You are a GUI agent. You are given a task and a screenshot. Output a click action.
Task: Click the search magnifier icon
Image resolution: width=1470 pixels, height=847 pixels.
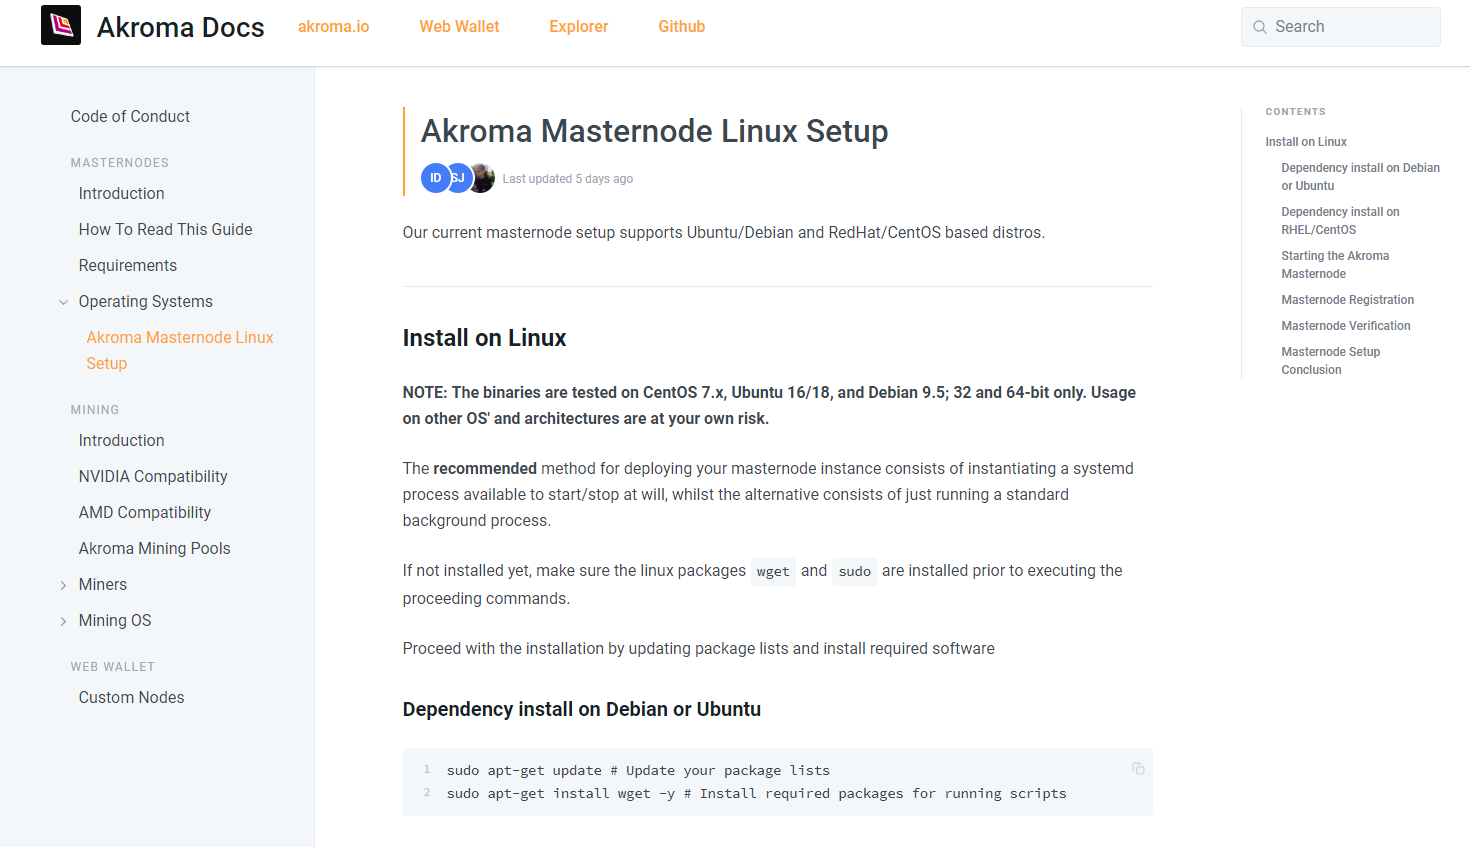1259,27
